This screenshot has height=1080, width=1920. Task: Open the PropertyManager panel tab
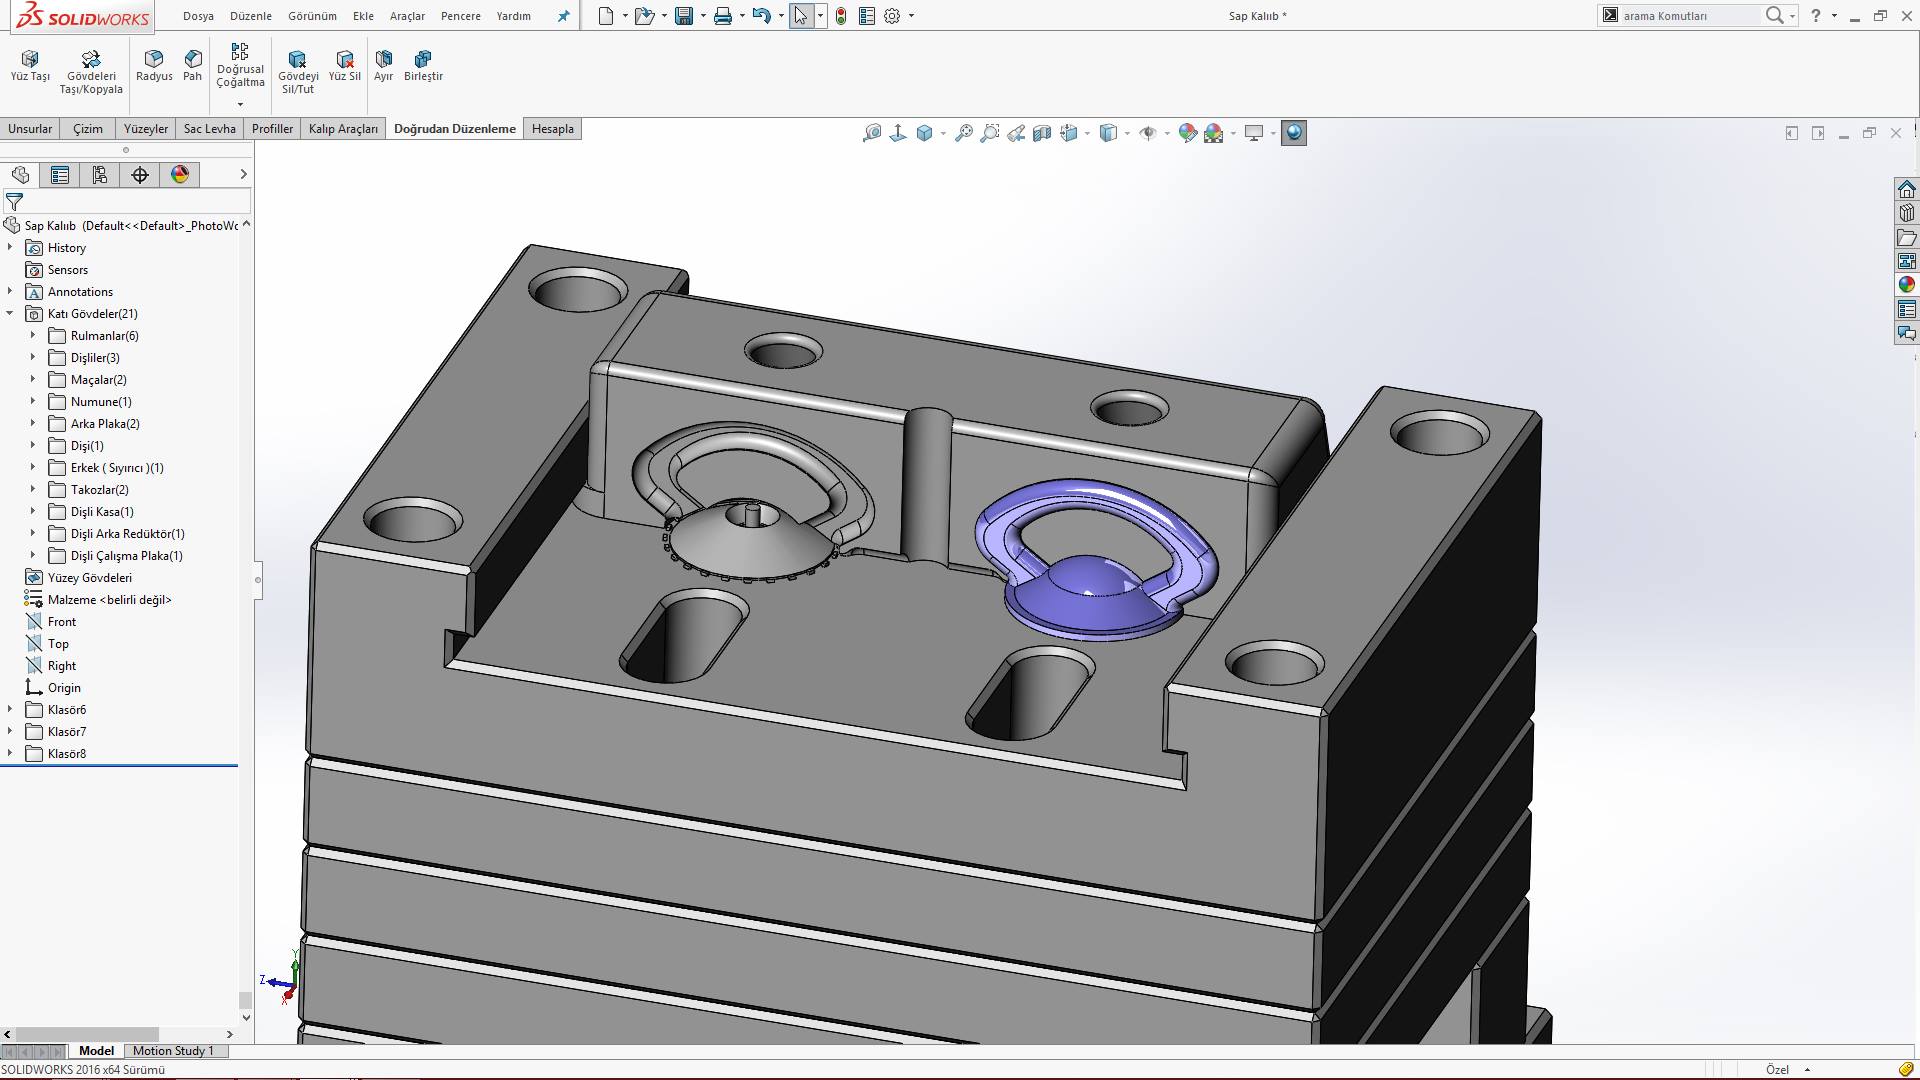[x=60, y=175]
